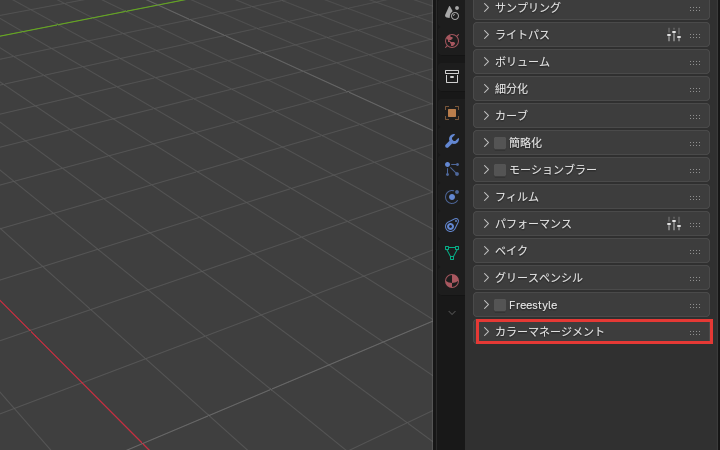Viewport: 720px width, 450px height.
Task: Expand the グリースペンシル panel
Action: coord(486,277)
